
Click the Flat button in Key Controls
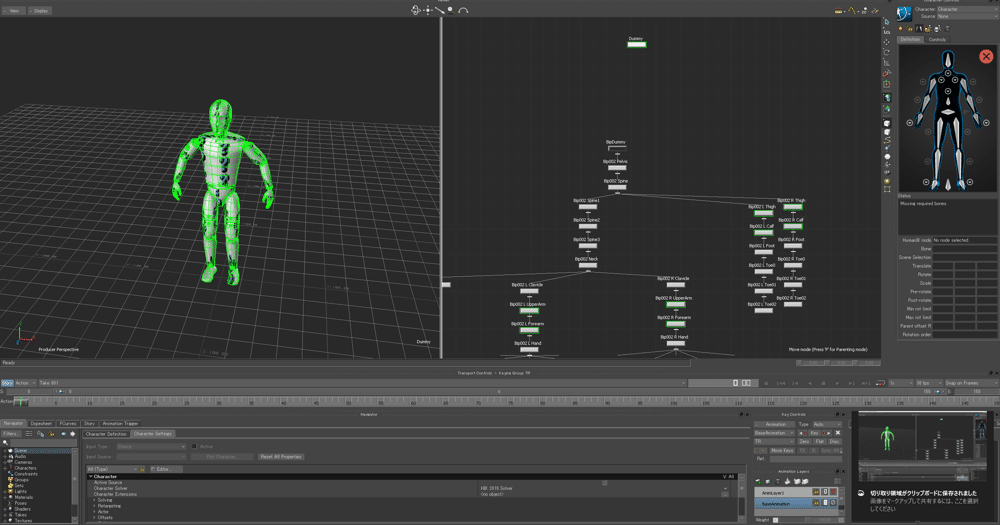pos(820,441)
